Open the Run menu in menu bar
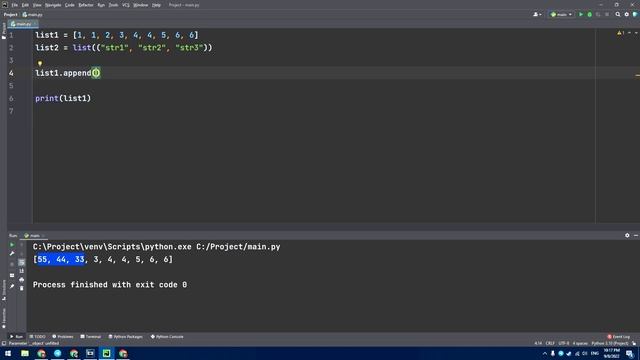 click(x=101, y=5)
